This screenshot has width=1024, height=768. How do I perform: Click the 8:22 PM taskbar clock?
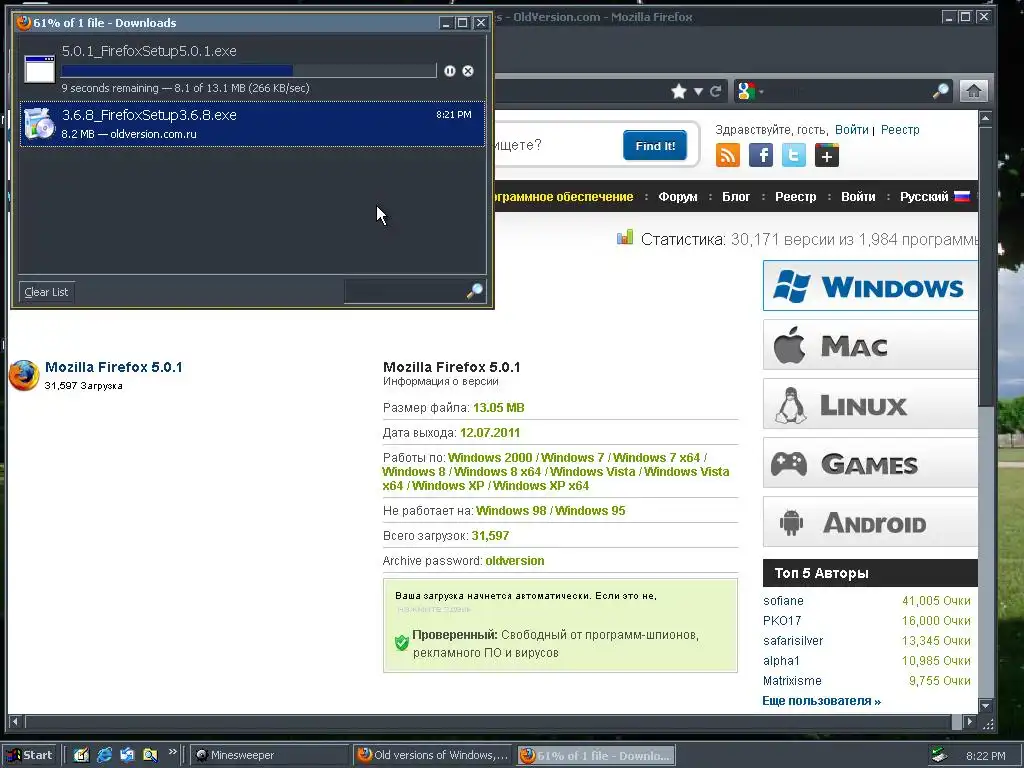pyautogui.click(x=985, y=756)
